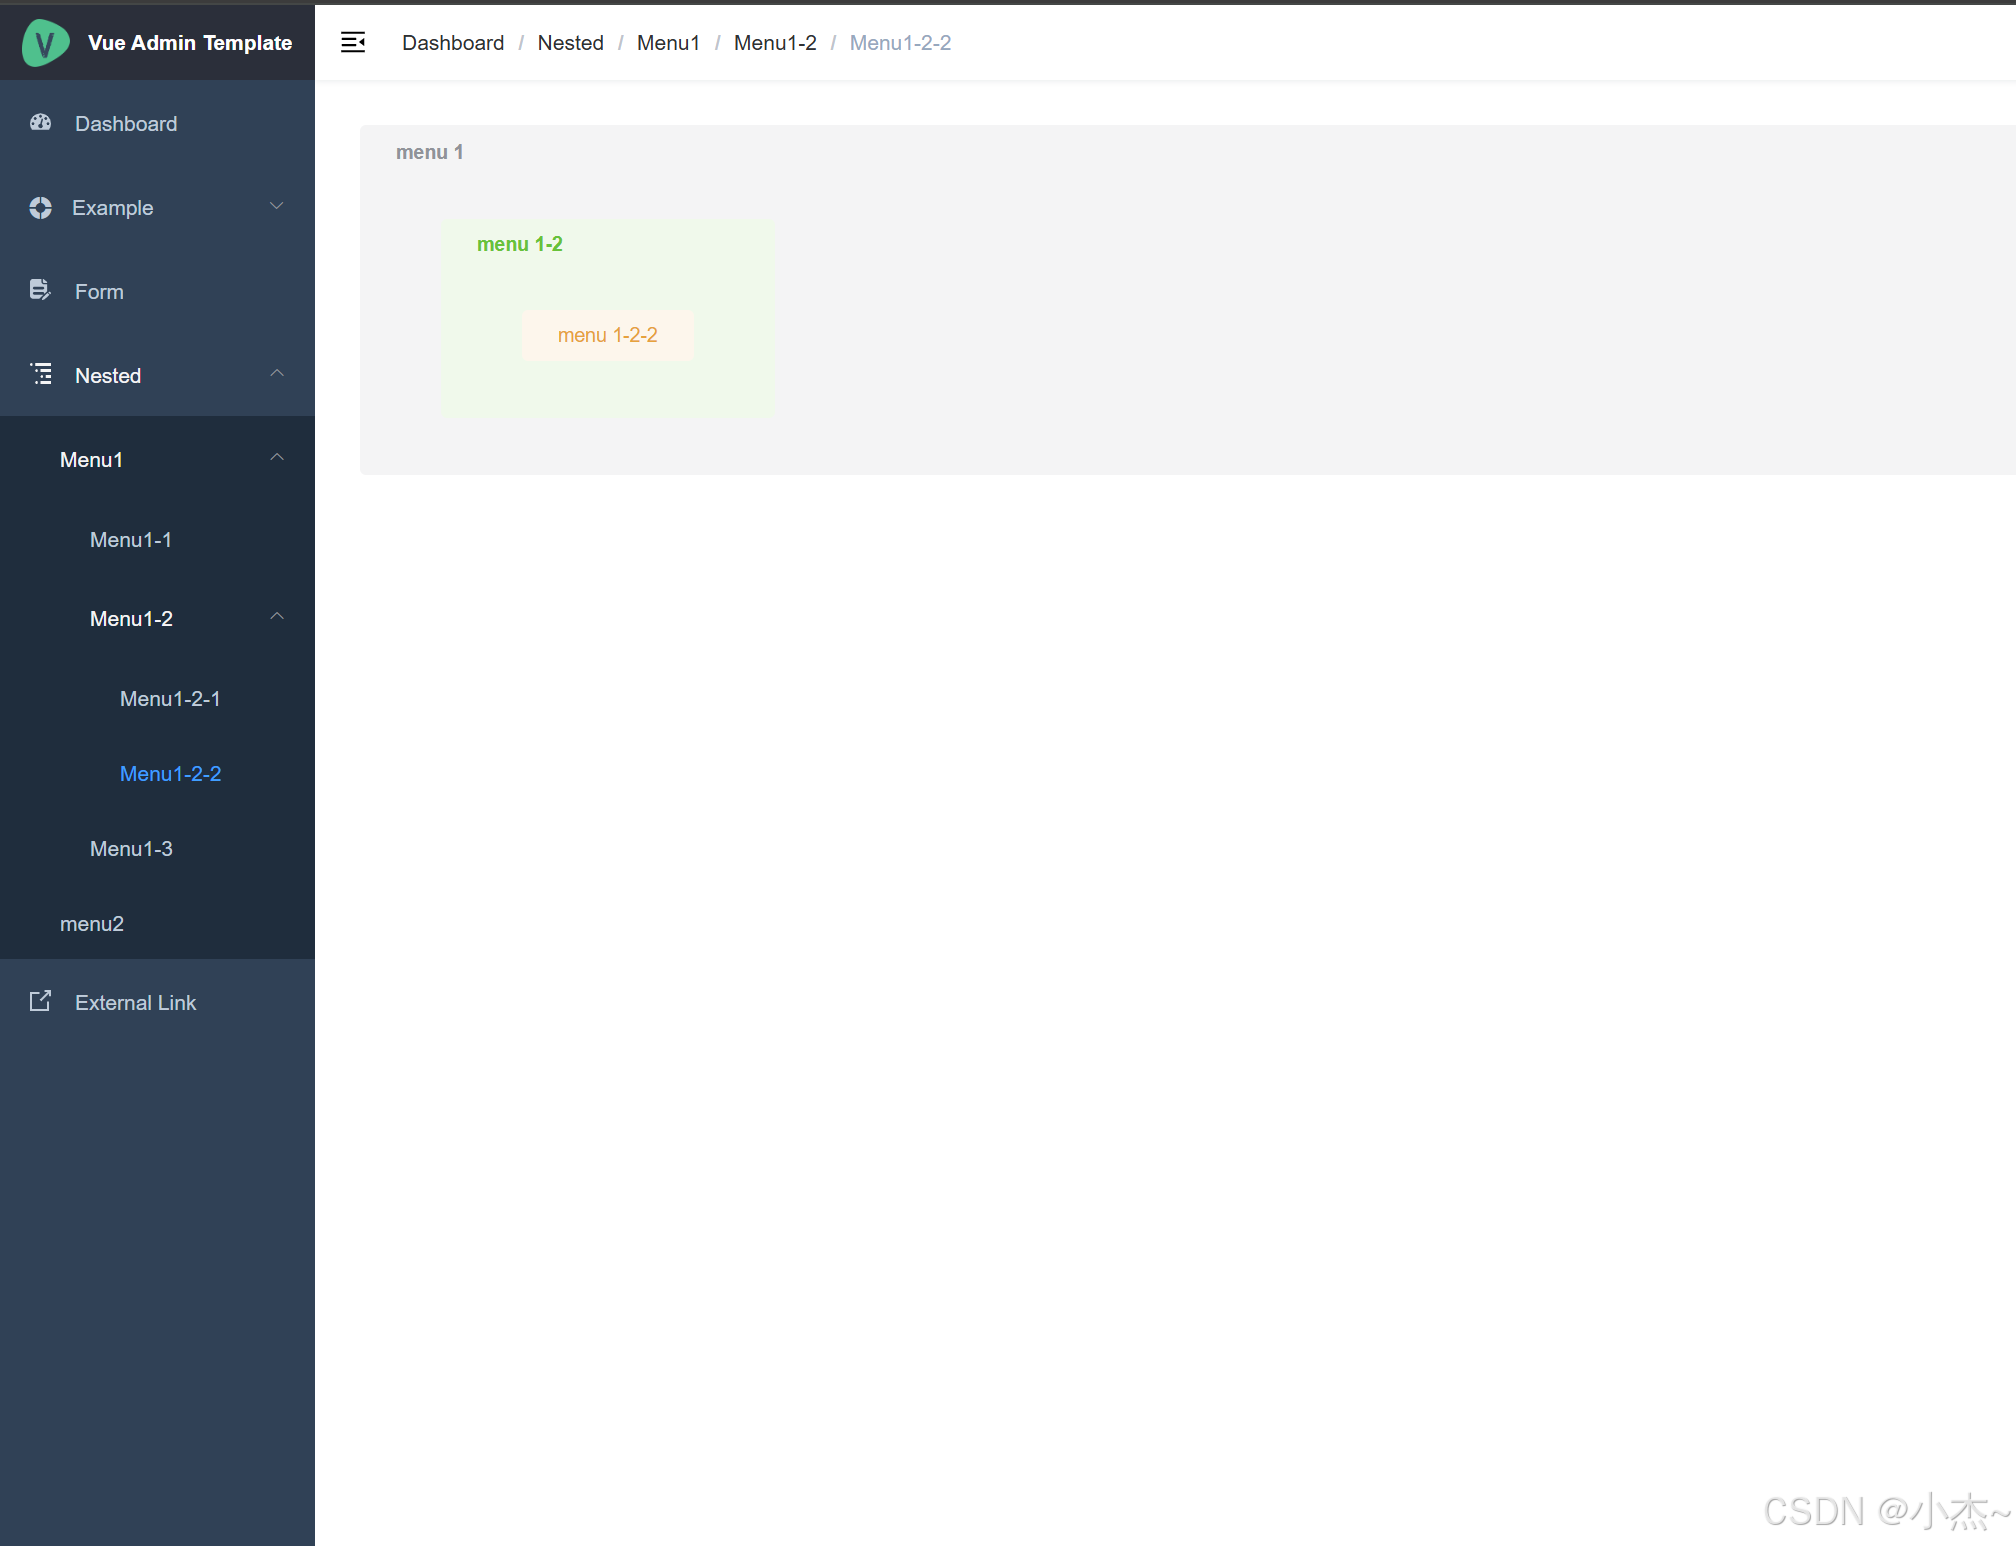2016x1546 pixels.
Task: Click the Vue Admin Template logo icon
Action: (x=45, y=43)
